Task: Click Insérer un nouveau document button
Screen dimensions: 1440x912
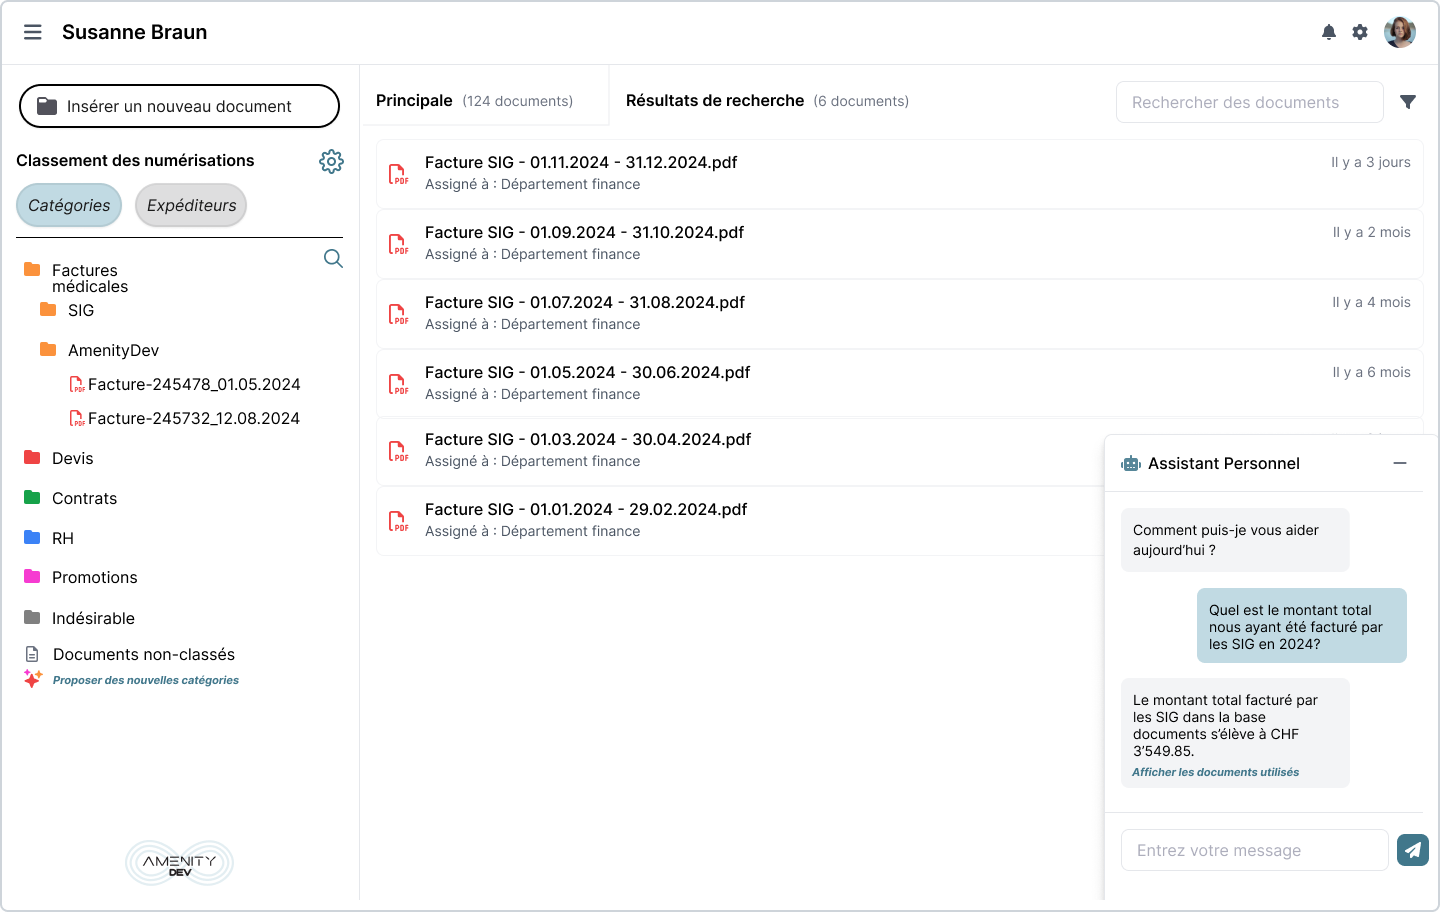Action: [179, 106]
